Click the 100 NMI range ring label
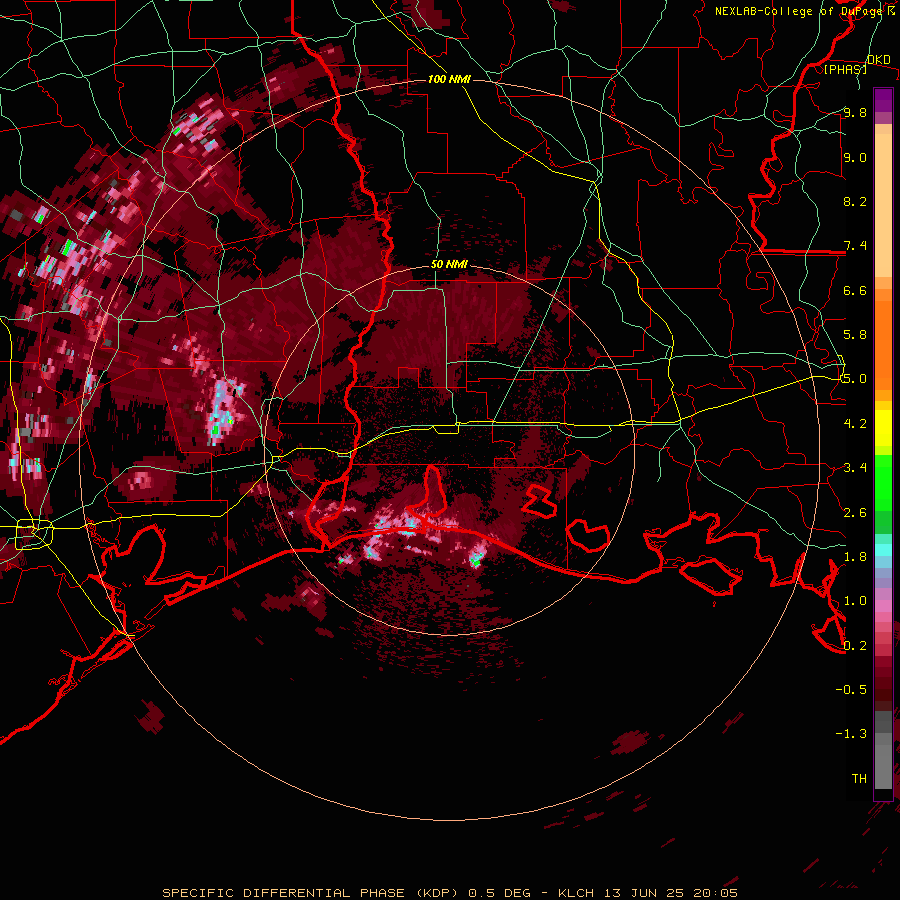The image size is (900, 900). coord(449,79)
